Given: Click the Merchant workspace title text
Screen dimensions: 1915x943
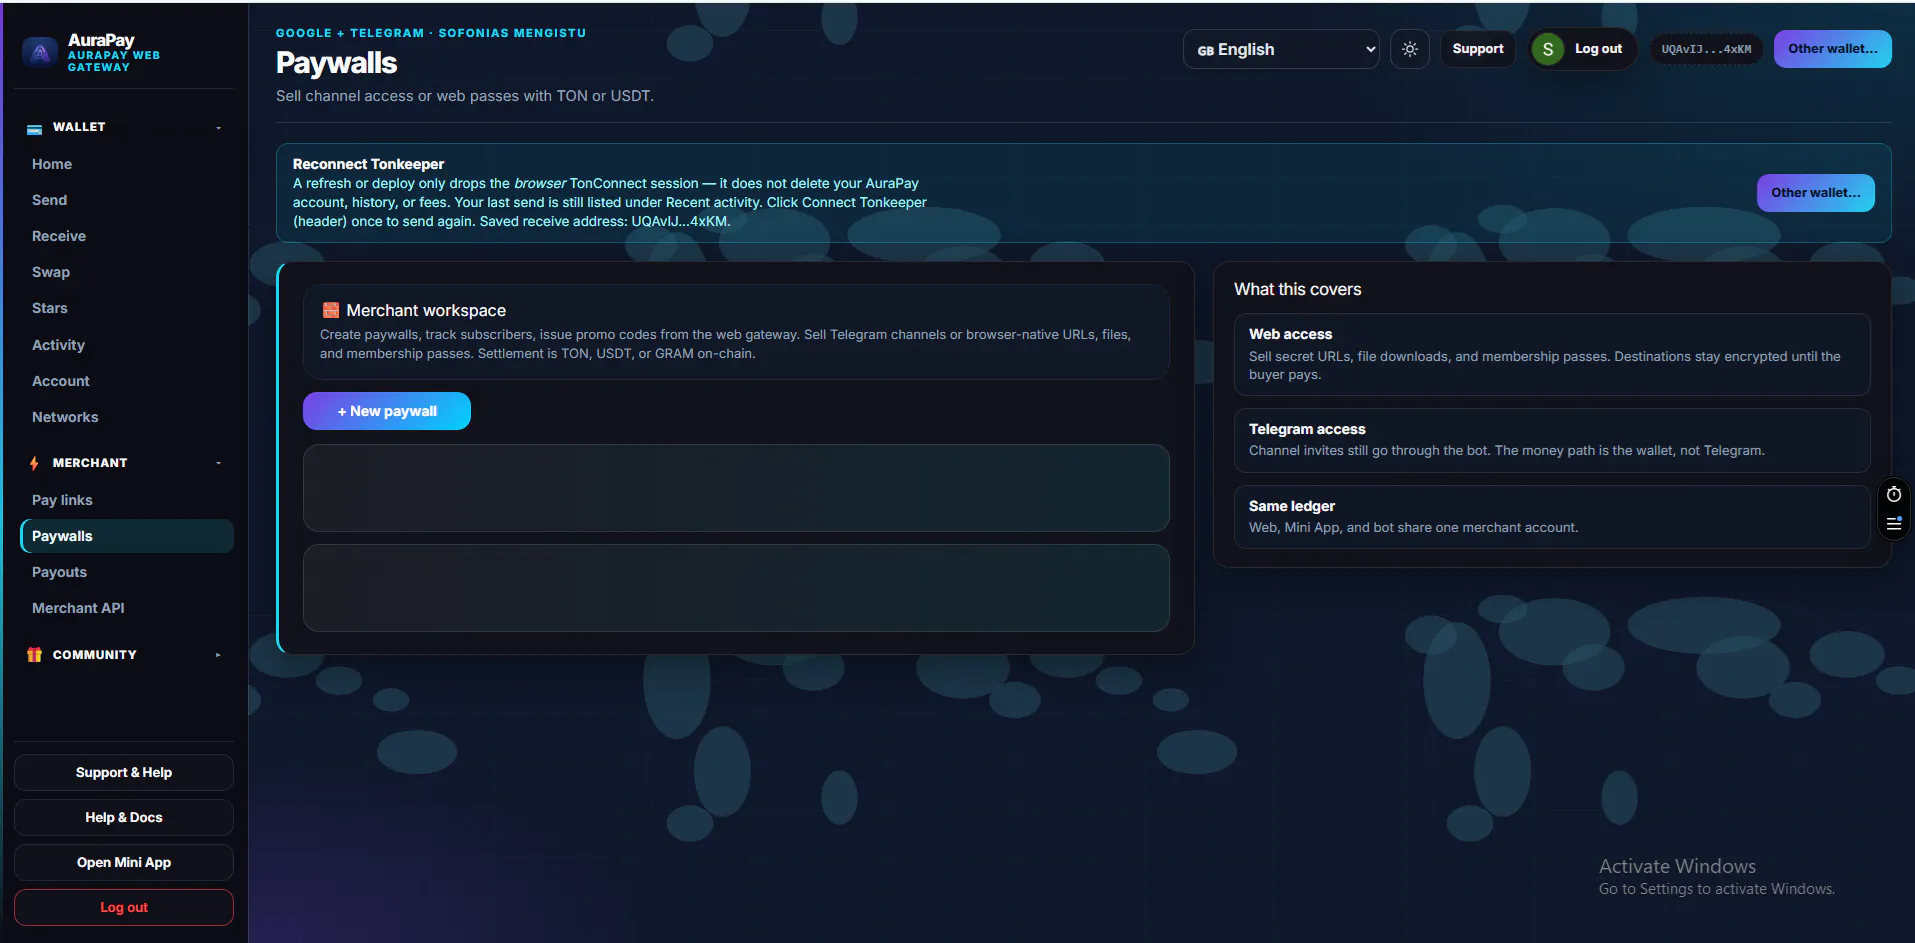Looking at the screenshot, I should [426, 311].
